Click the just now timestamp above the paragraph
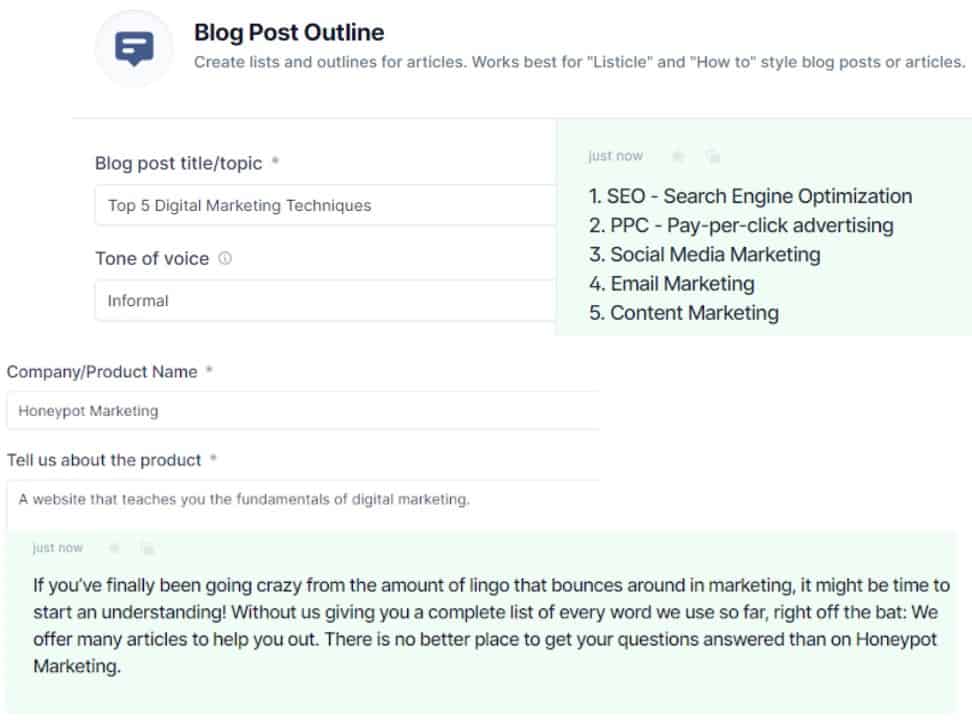972x724 pixels. 57,548
